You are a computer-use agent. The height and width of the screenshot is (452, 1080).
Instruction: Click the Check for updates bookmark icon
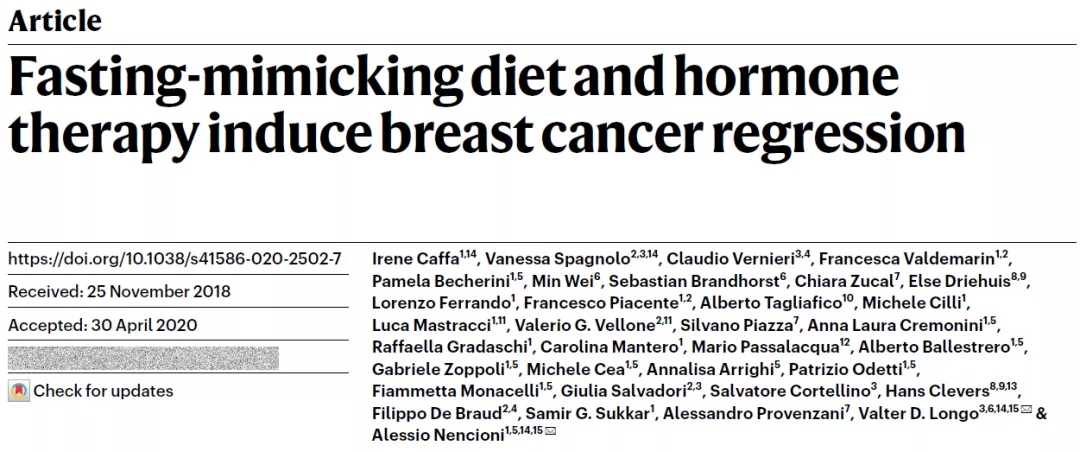point(18,391)
